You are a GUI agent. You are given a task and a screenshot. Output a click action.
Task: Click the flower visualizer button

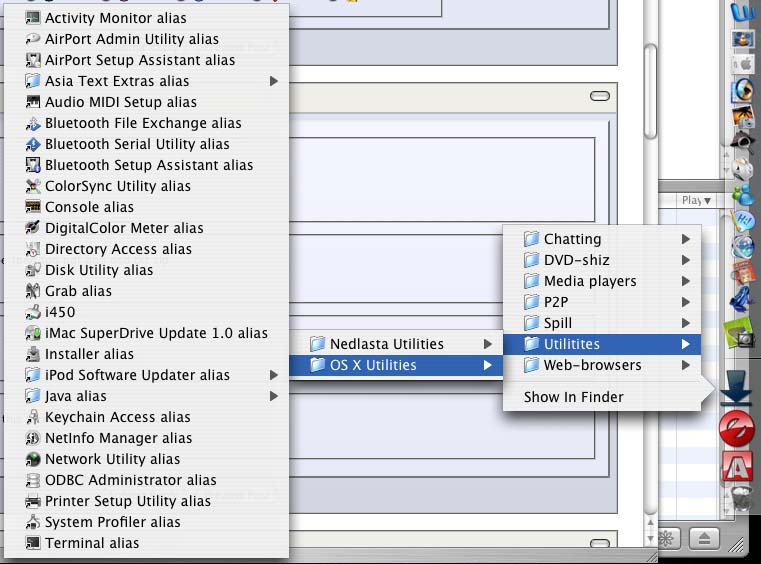(666, 538)
